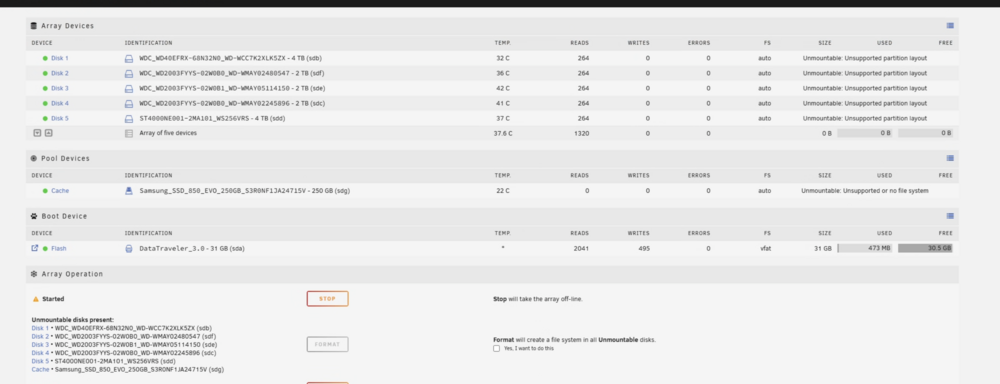Click the disk icon beside Disk 2's WMAY02480547 identification

pyautogui.click(x=128, y=73)
